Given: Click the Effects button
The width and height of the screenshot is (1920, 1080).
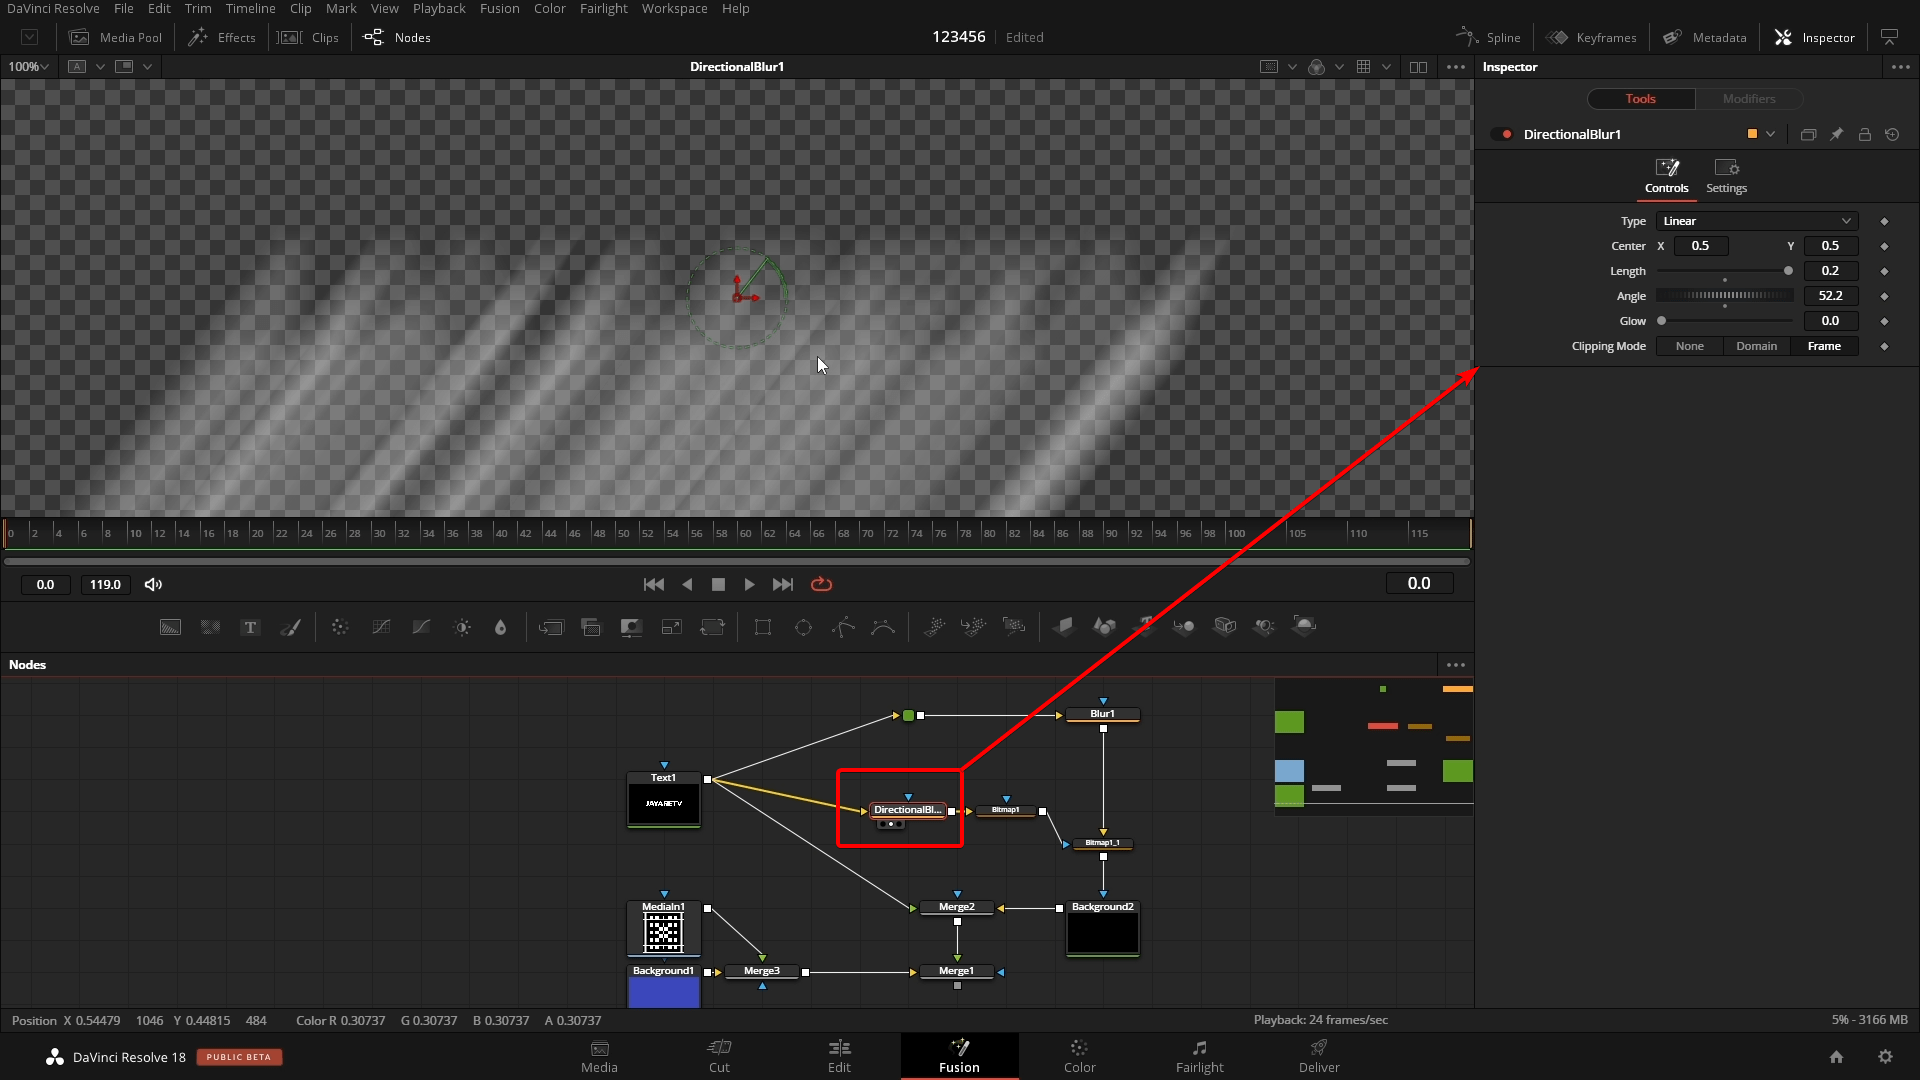Looking at the screenshot, I should (x=222, y=37).
